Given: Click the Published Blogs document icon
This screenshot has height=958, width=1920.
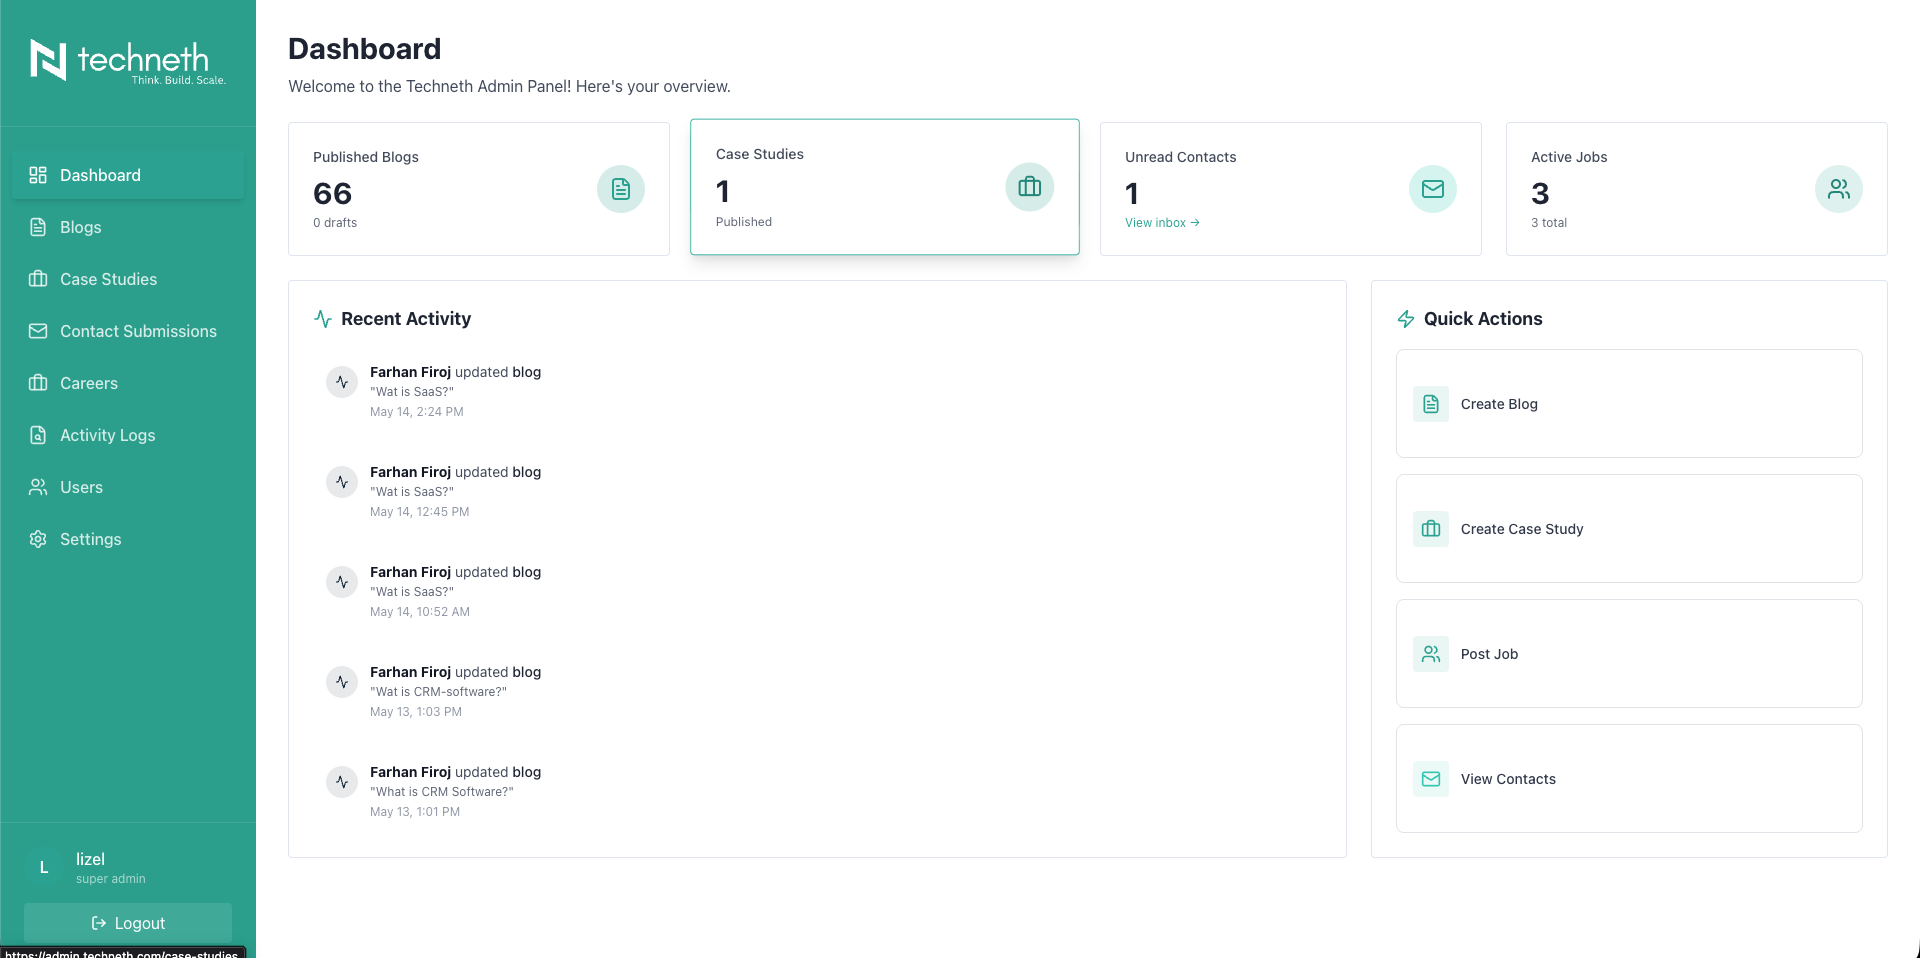Looking at the screenshot, I should point(621,189).
